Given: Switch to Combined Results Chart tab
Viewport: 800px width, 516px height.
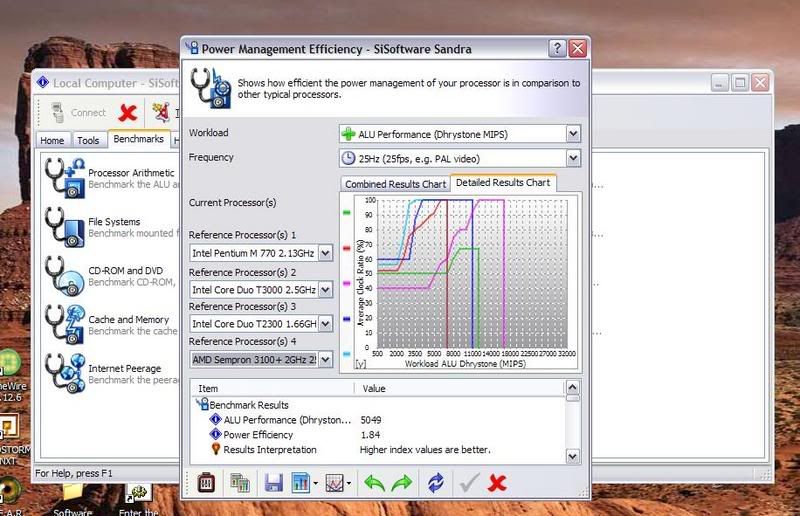Looking at the screenshot, I should pyautogui.click(x=395, y=184).
